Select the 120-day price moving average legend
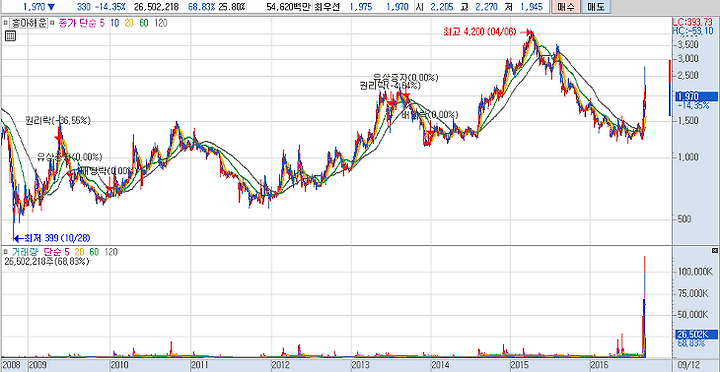This screenshot has width=720, height=372. (161, 23)
